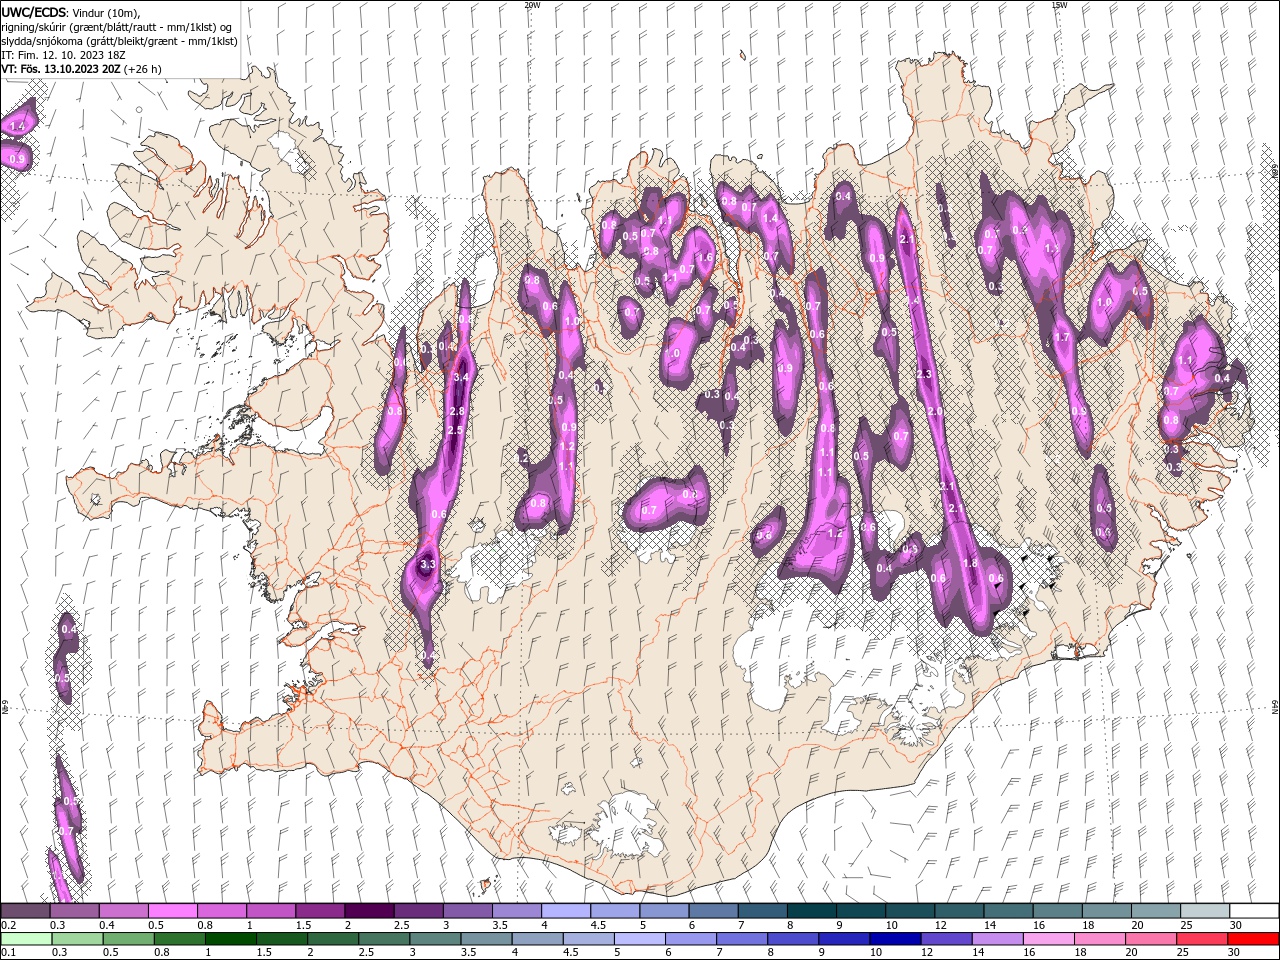Pick the darkest green 1–1.5 rain swatch
Screen dimensions: 1280x960
tap(231, 939)
